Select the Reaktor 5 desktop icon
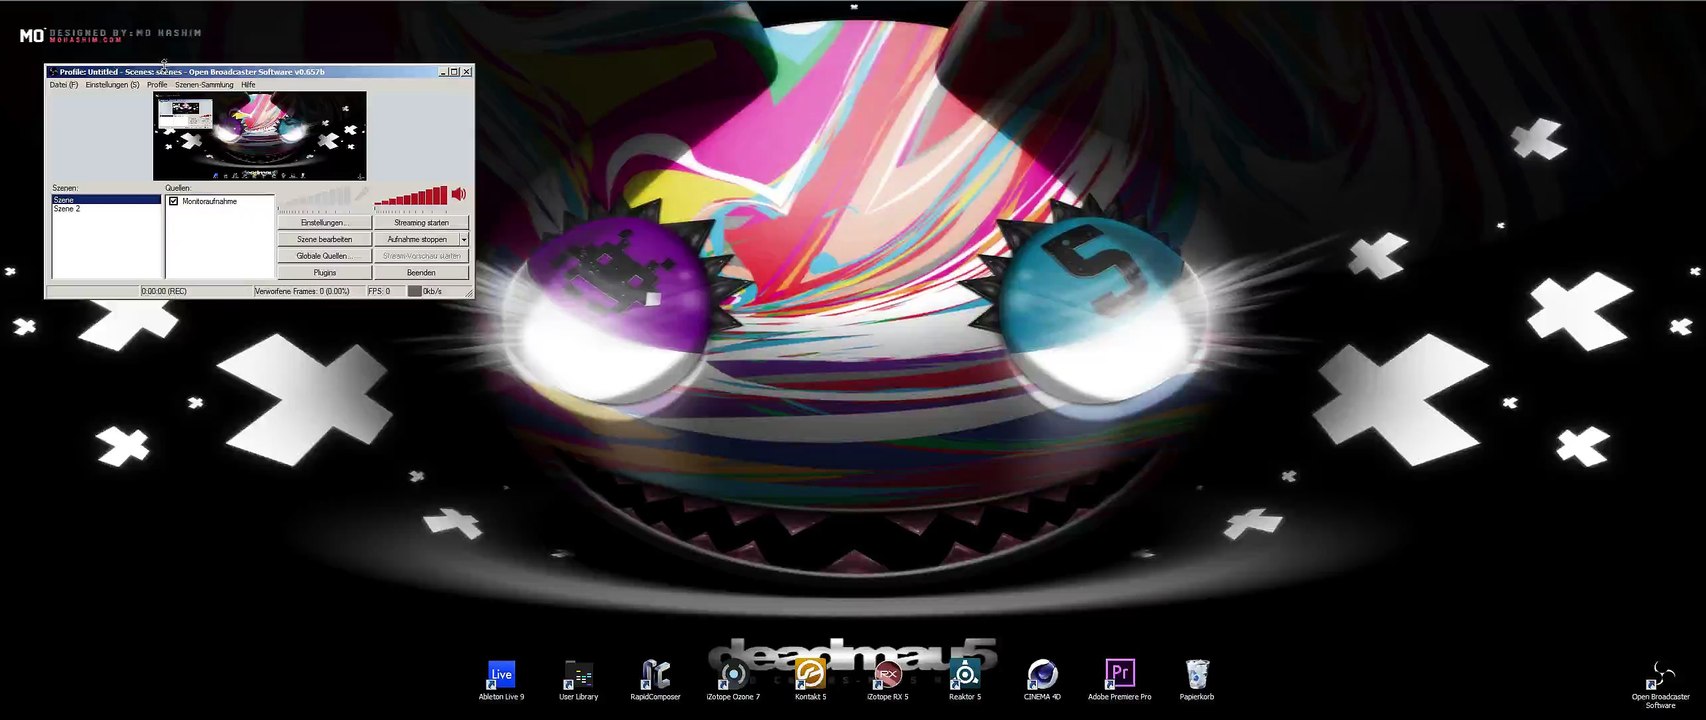 point(965,680)
